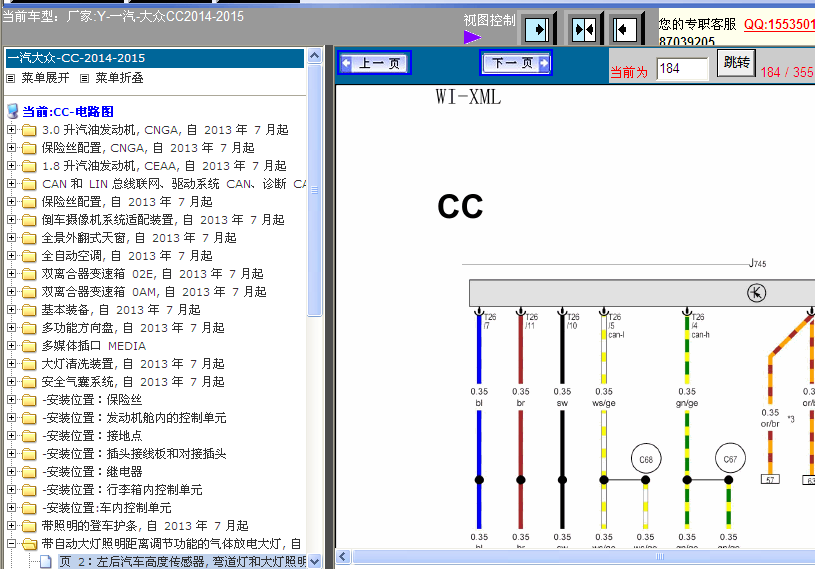Collapse the 带自动大灯照明距离调节功能 node
815x569 pixels.
[11, 544]
